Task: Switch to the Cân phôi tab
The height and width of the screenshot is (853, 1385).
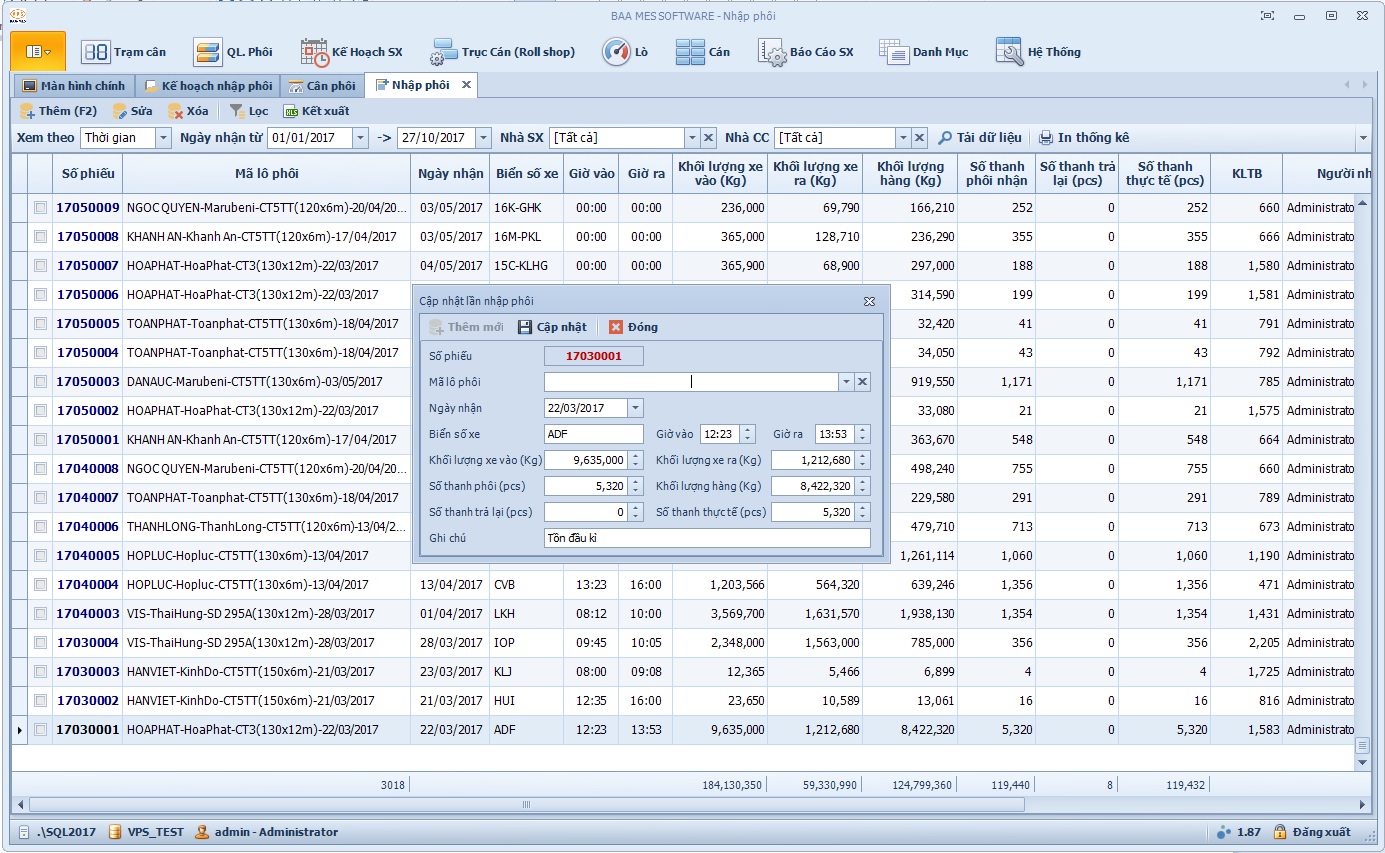Action: click(x=322, y=86)
